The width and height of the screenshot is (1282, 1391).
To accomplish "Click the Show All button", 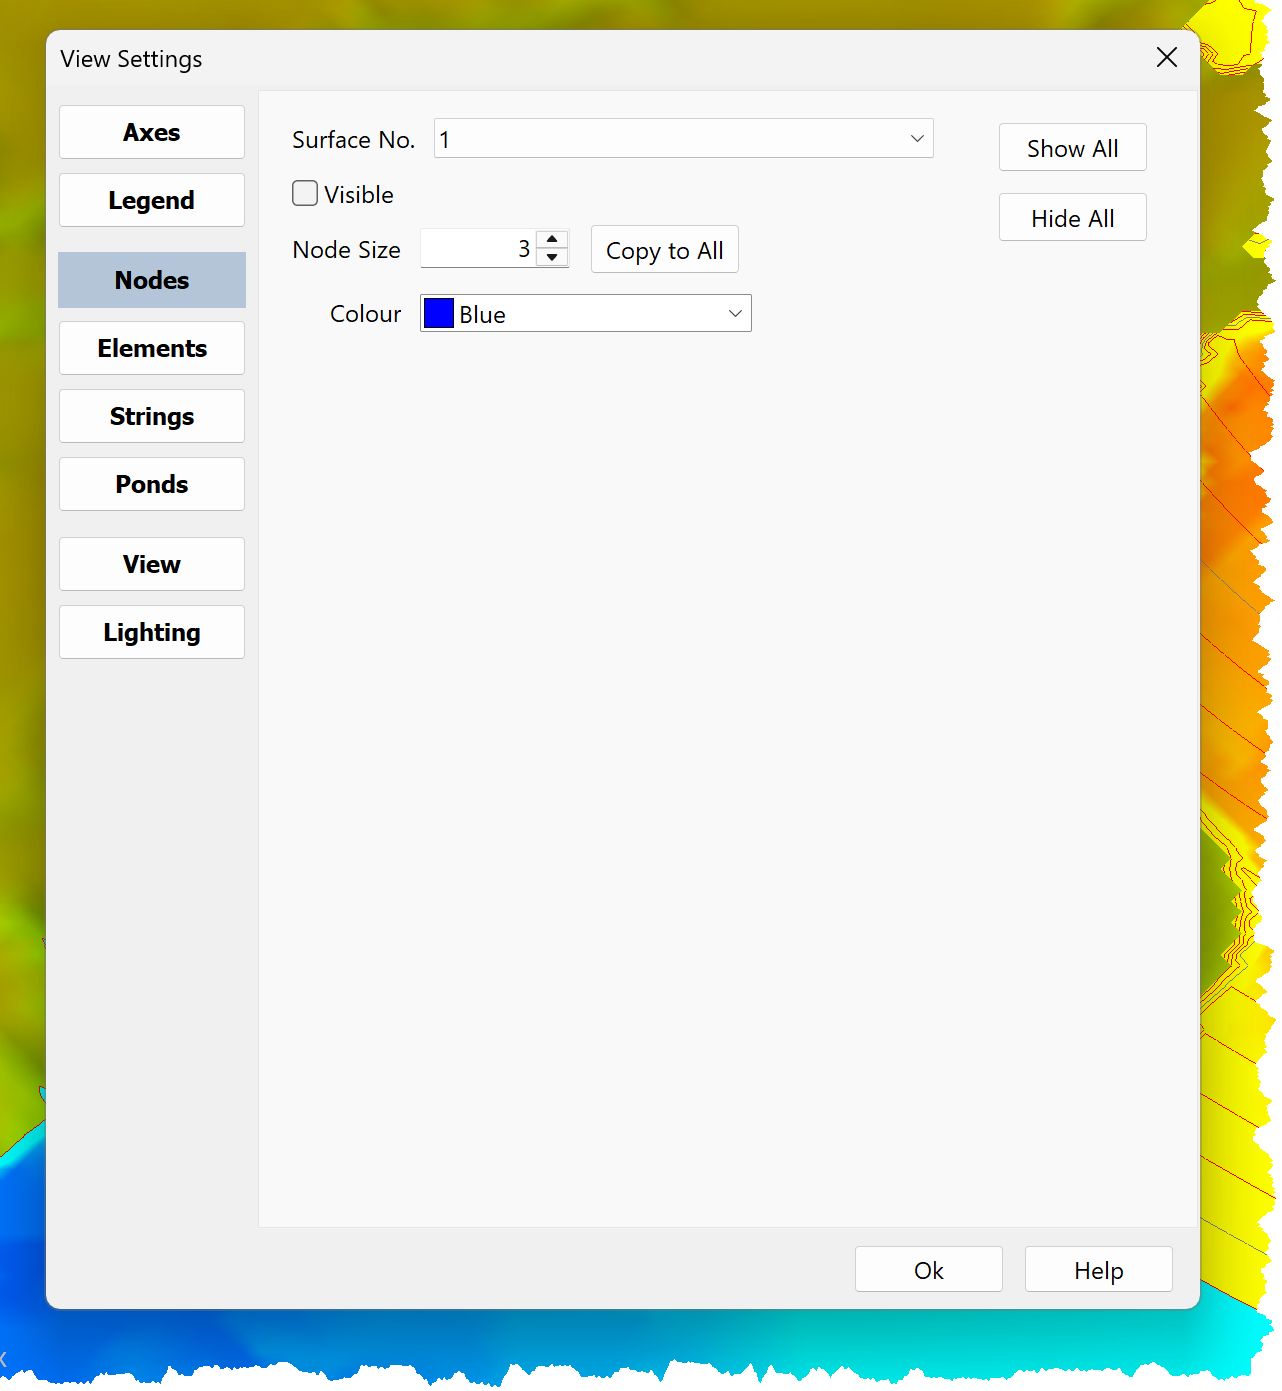I will [x=1073, y=147].
